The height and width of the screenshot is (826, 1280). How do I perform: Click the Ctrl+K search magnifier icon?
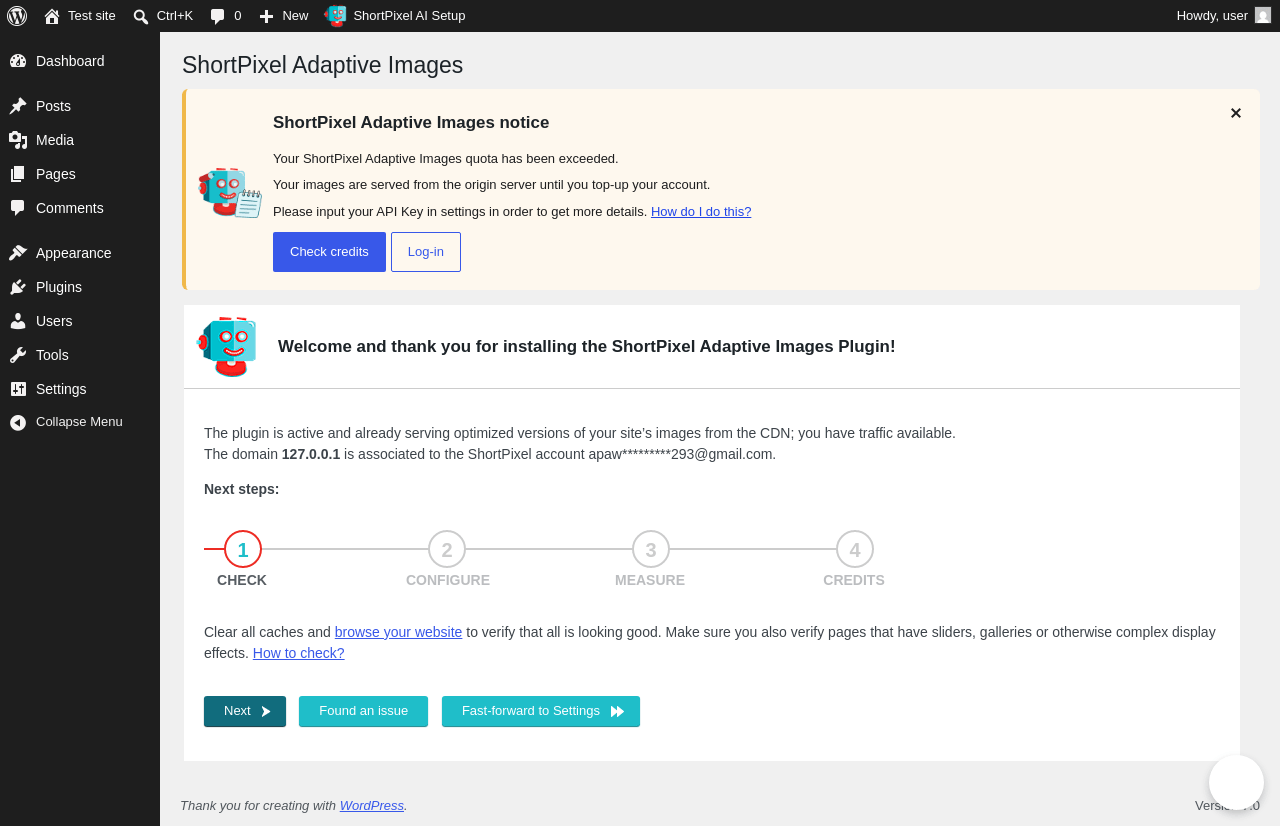click(141, 16)
